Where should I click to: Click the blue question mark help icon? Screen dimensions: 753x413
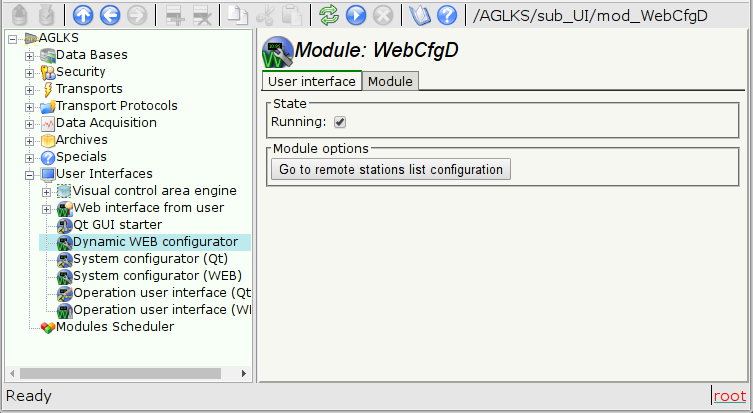point(447,15)
